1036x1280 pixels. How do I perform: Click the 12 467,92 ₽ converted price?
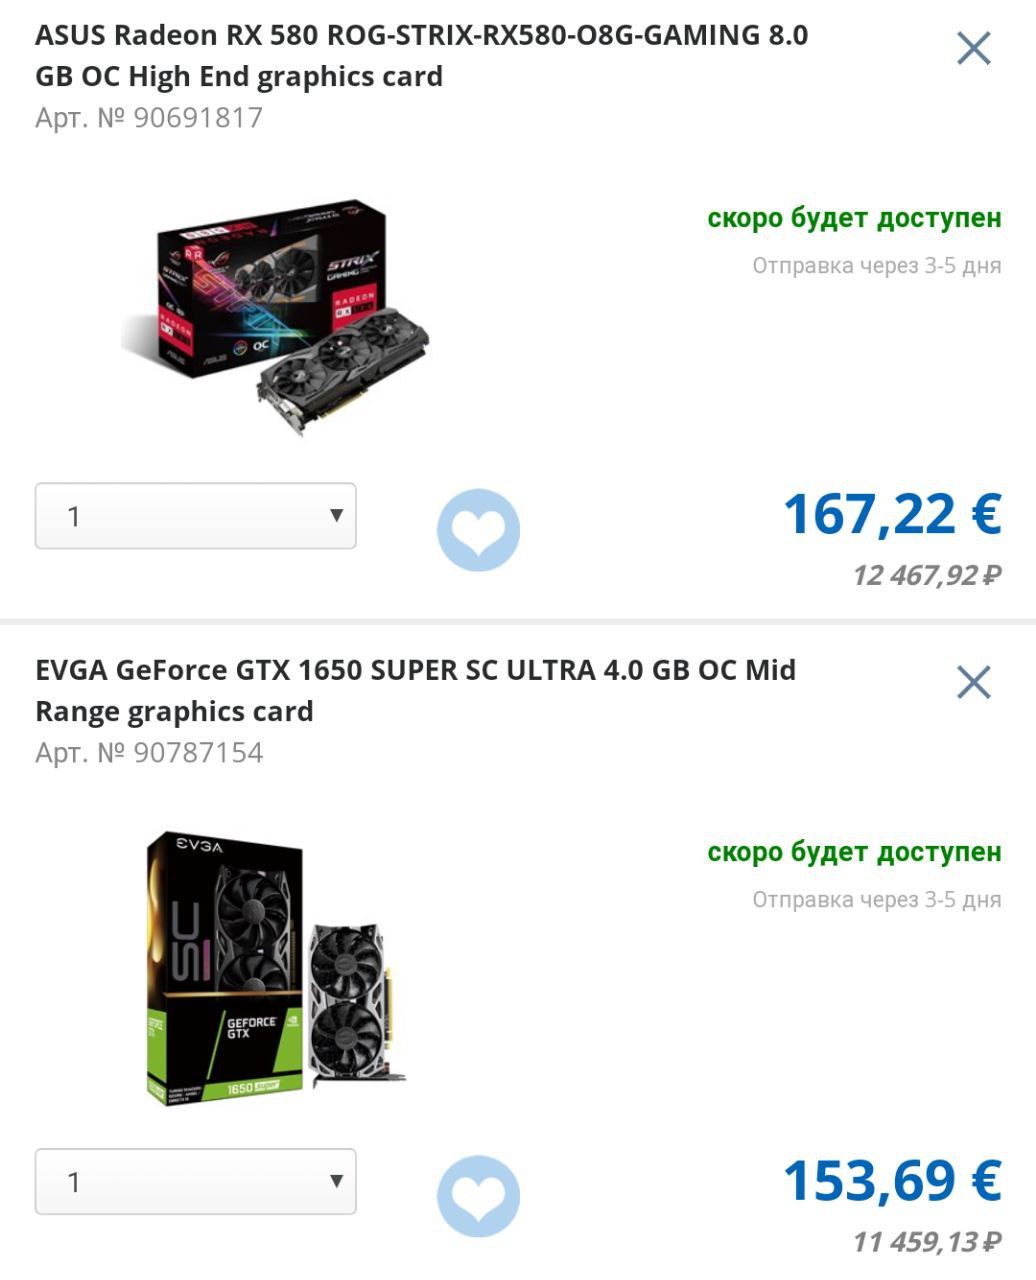pos(926,575)
